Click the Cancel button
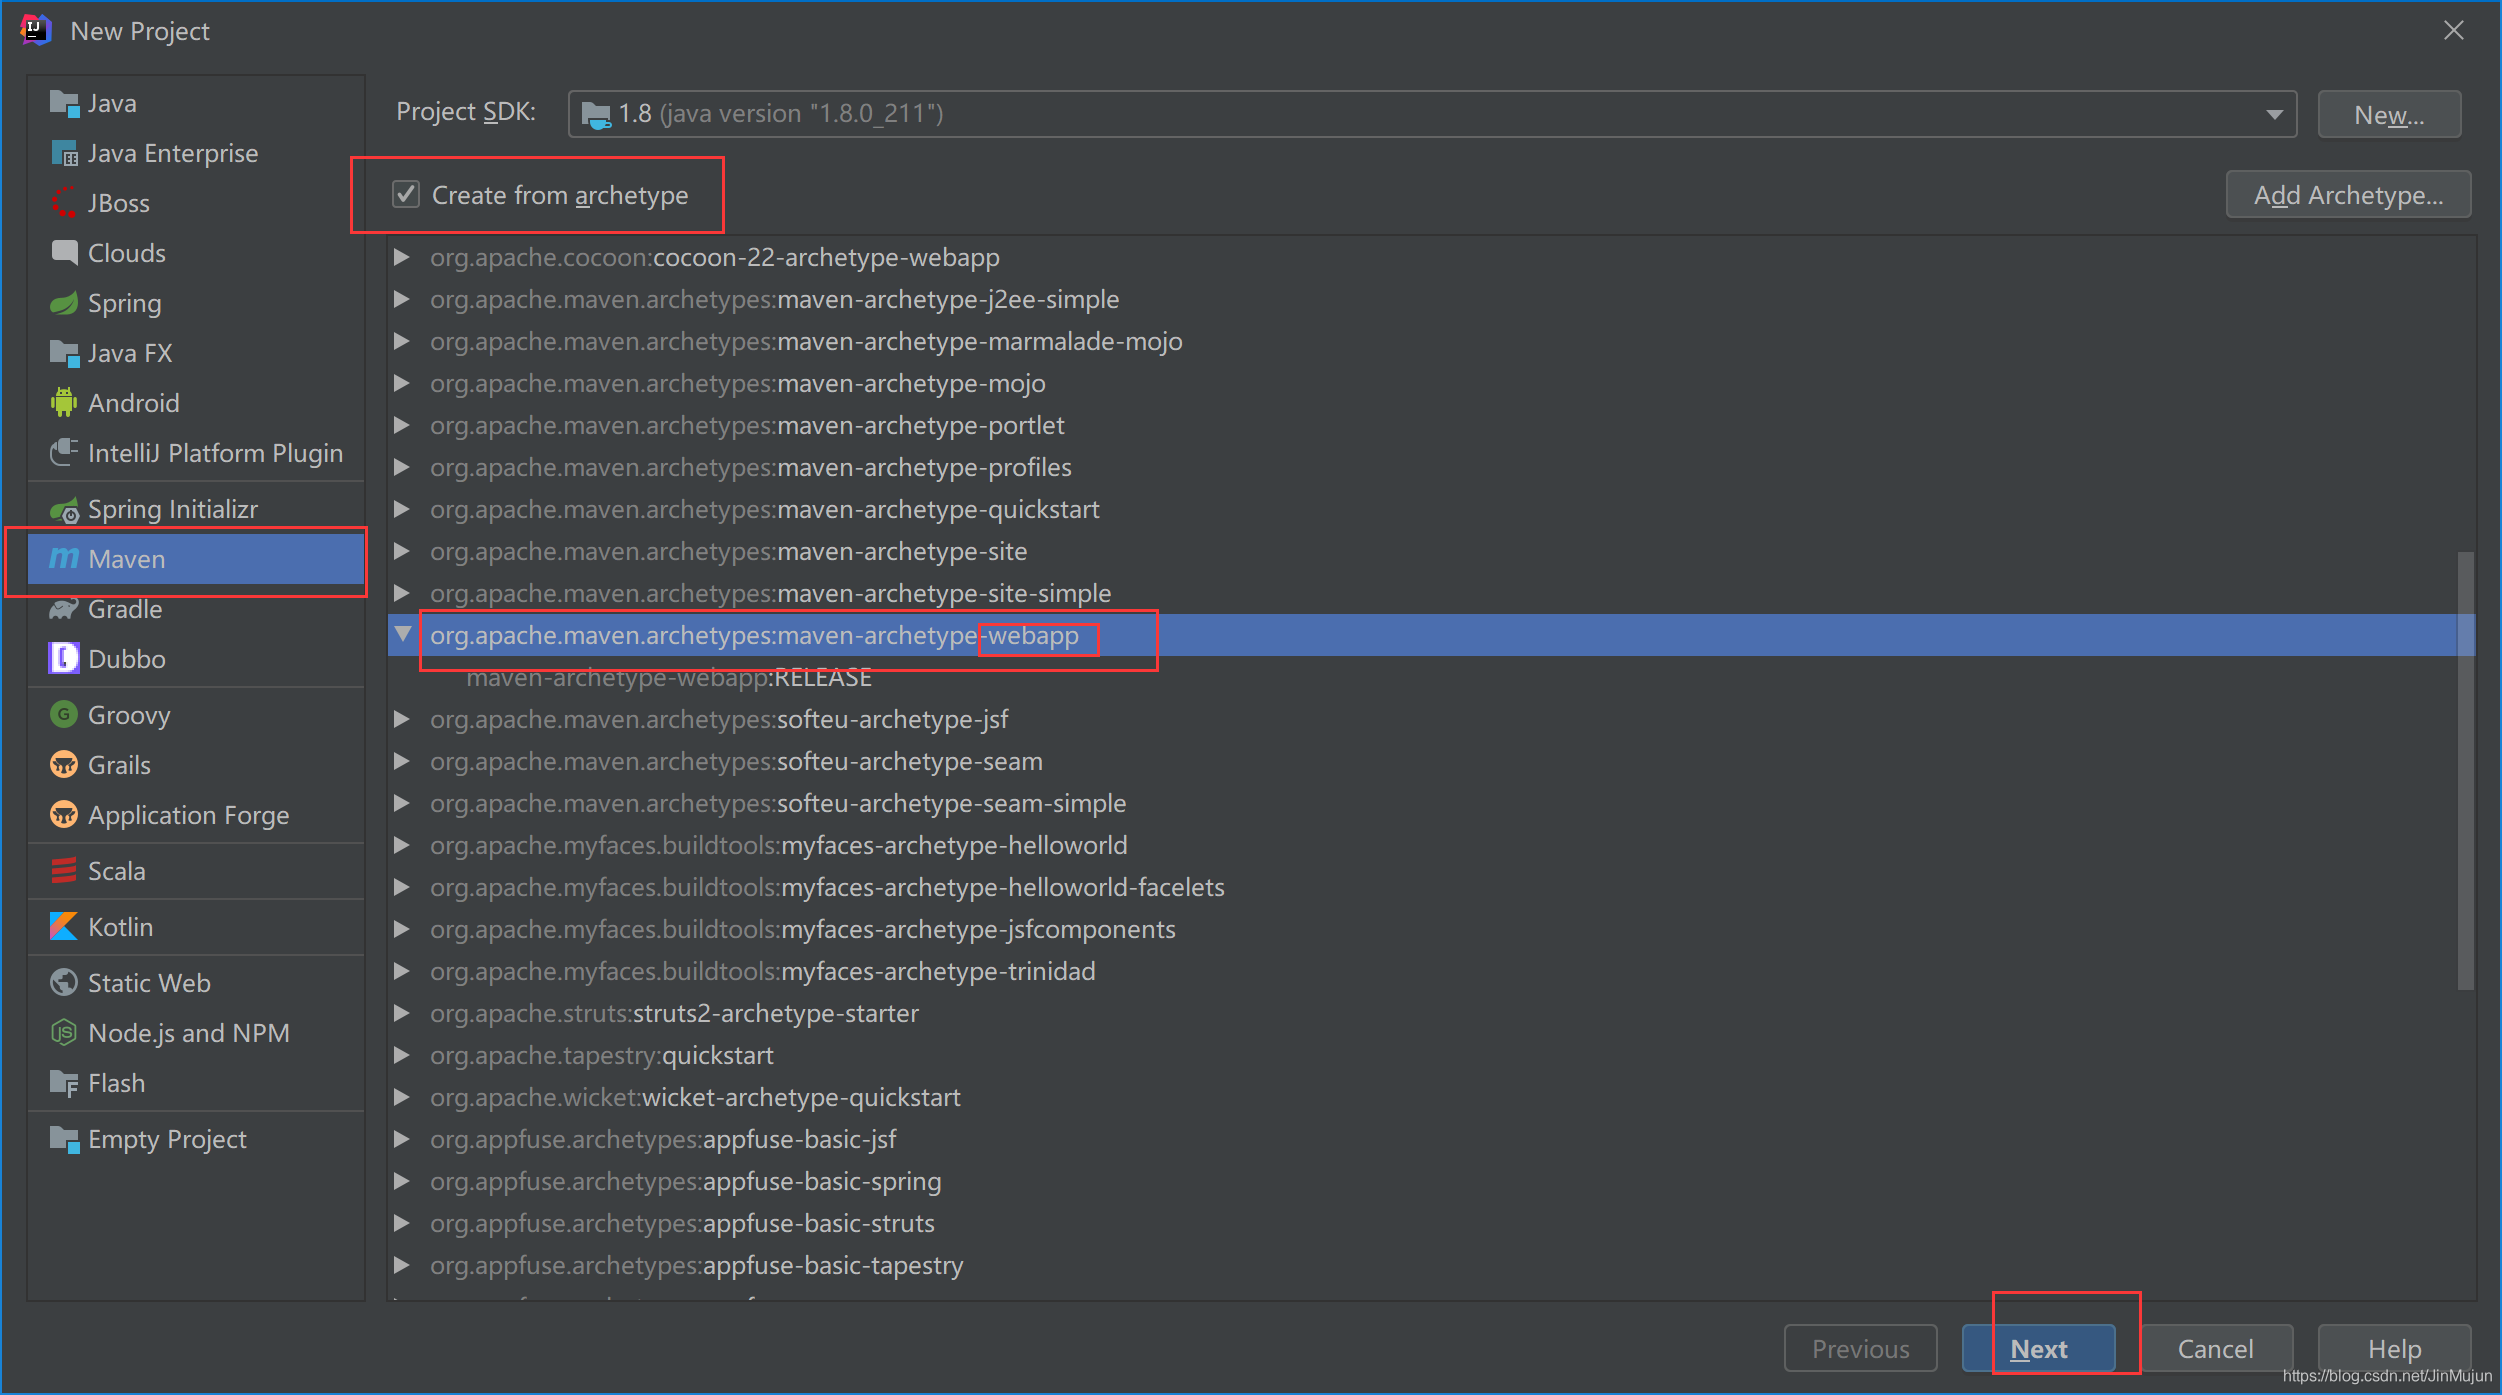Screen dimensions: 2502x1395 tap(2216, 1349)
